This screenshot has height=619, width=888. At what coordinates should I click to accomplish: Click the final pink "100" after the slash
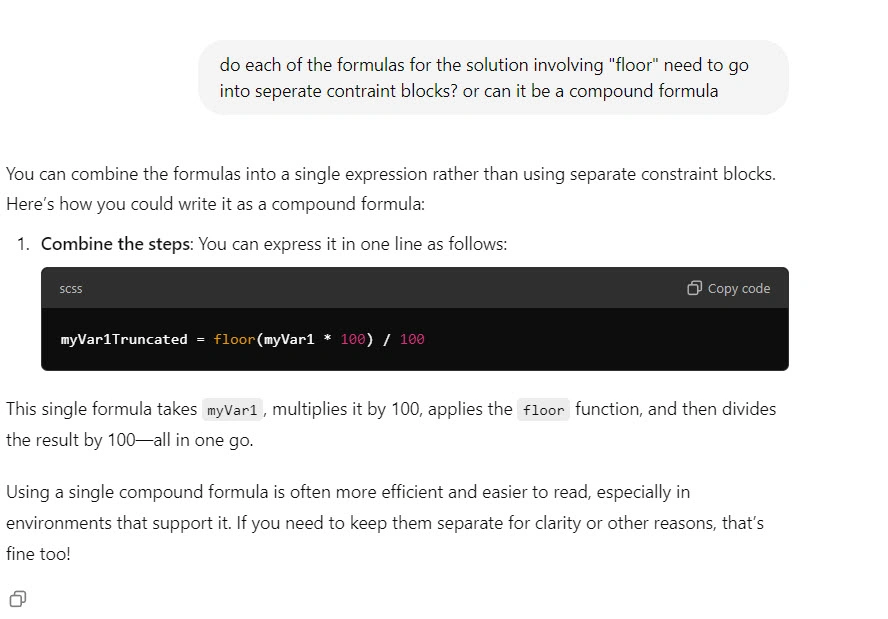[x=412, y=339]
